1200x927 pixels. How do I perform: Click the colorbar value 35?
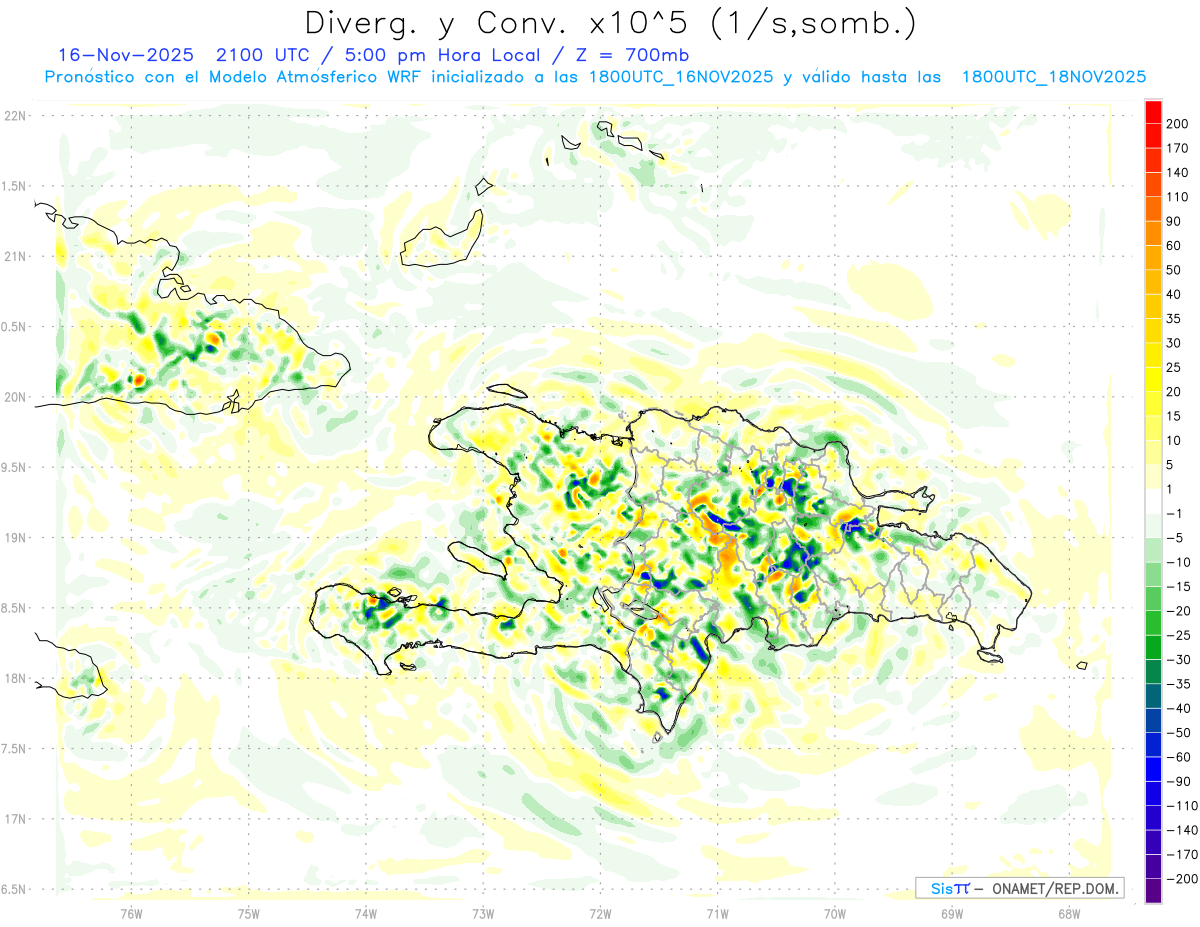tap(1174, 319)
